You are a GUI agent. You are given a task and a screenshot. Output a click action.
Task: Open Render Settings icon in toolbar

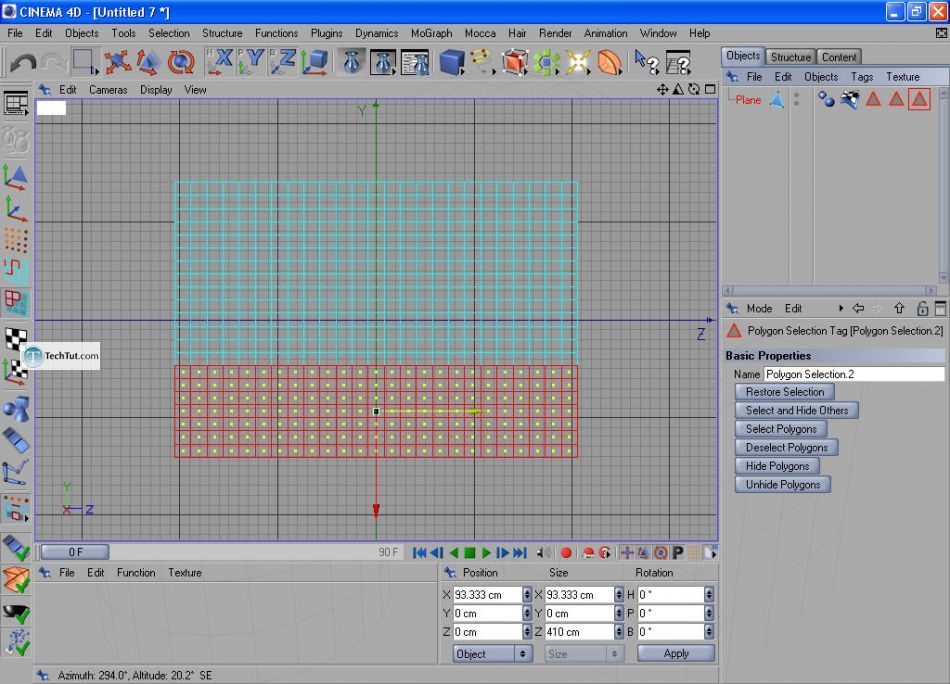click(x=414, y=63)
